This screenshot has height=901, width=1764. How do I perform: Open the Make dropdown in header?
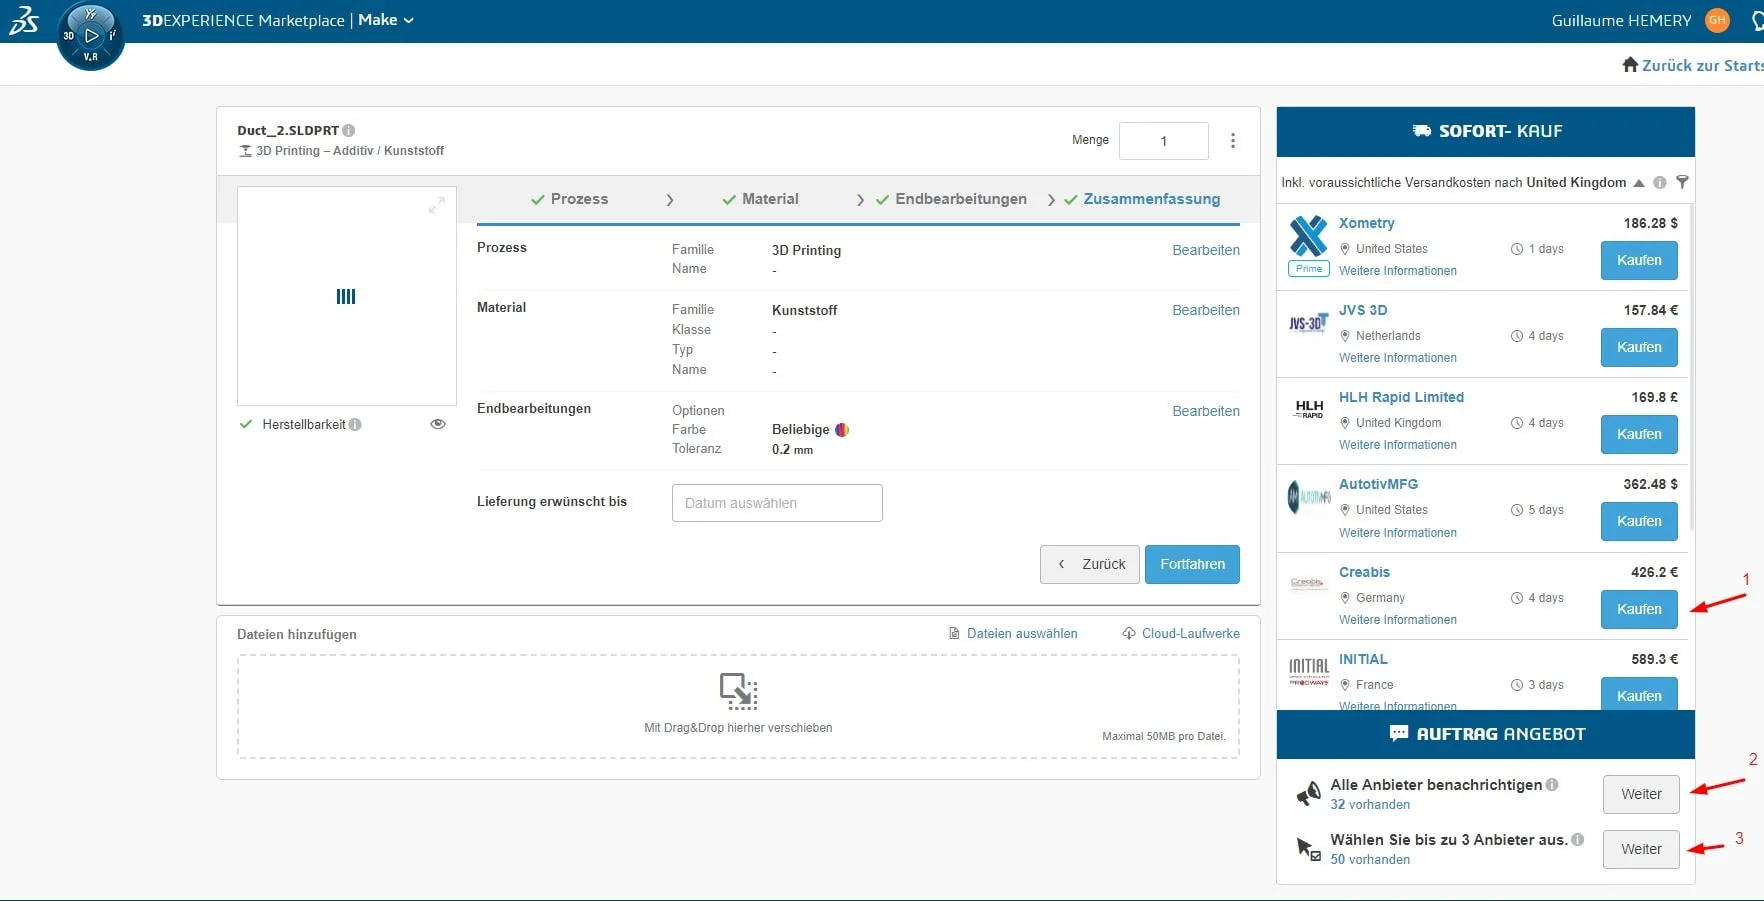[x=386, y=20]
